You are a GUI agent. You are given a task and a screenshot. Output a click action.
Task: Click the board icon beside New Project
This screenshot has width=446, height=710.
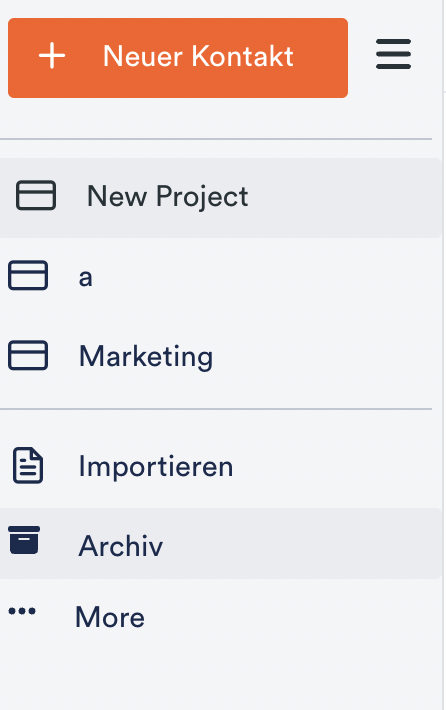(36, 196)
